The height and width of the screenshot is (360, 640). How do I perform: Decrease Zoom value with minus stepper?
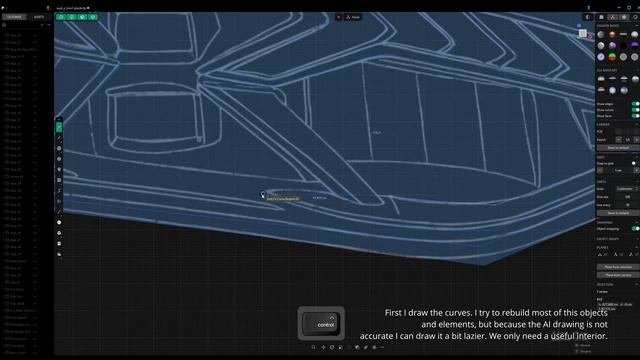tap(618, 140)
